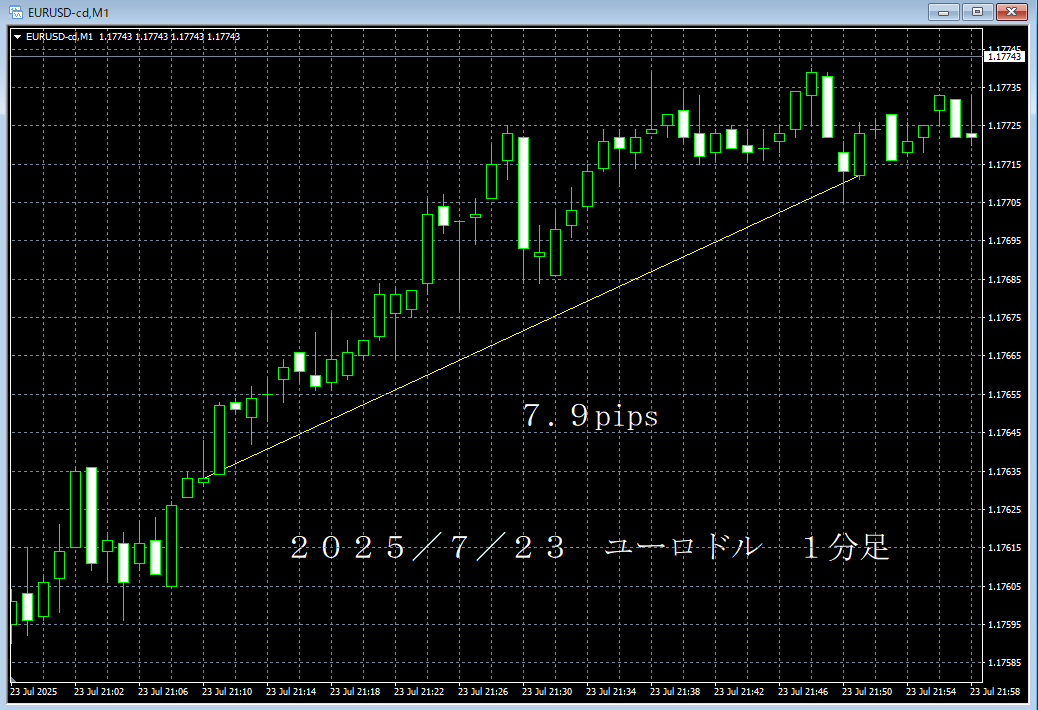Image resolution: width=1038 pixels, height=710 pixels.
Task: Click the 1.17605 price axis label
Action: point(1004,586)
